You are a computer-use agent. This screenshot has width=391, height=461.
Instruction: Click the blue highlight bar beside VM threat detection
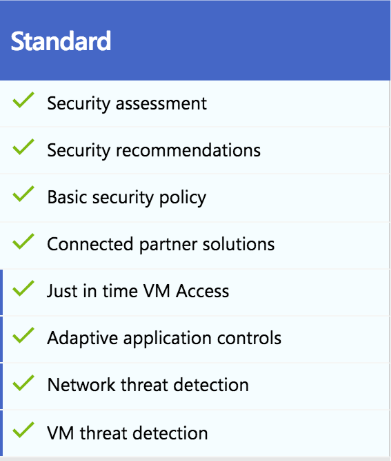tap(1, 433)
